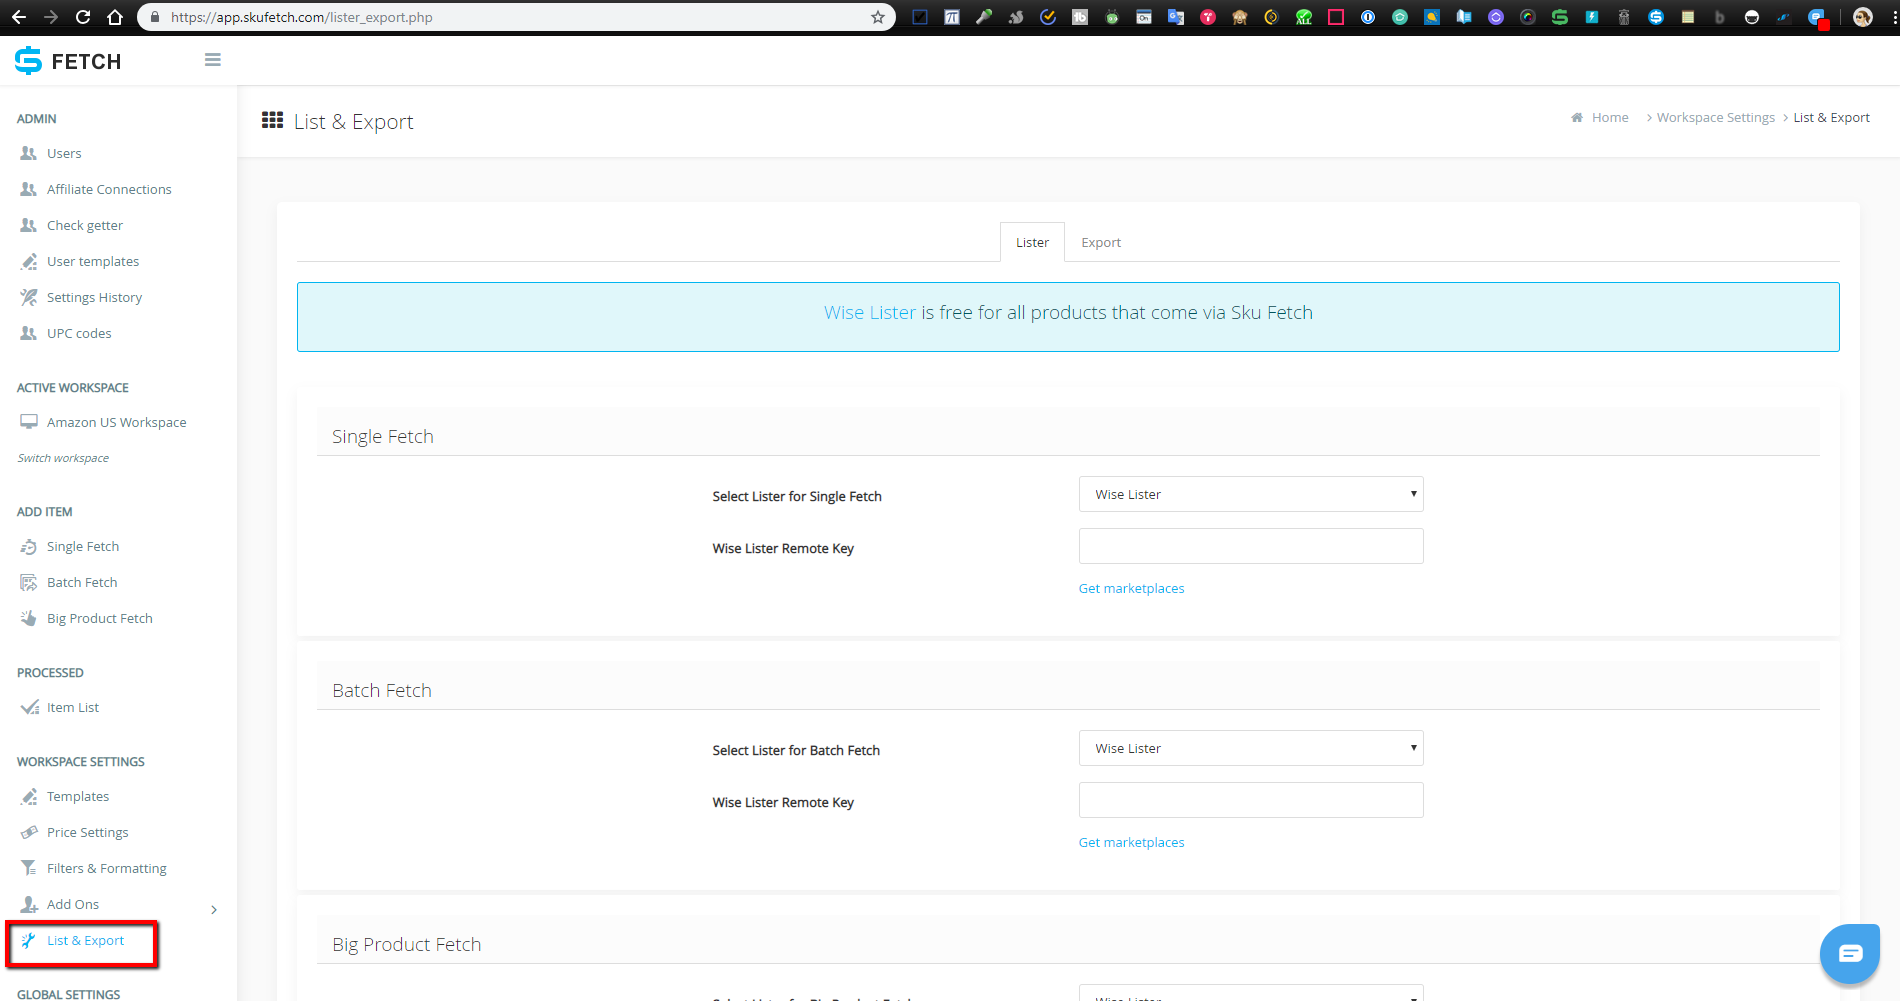Click the Big Product Fetch hand icon
The image size is (1900, 1001).
click(29, 618)
